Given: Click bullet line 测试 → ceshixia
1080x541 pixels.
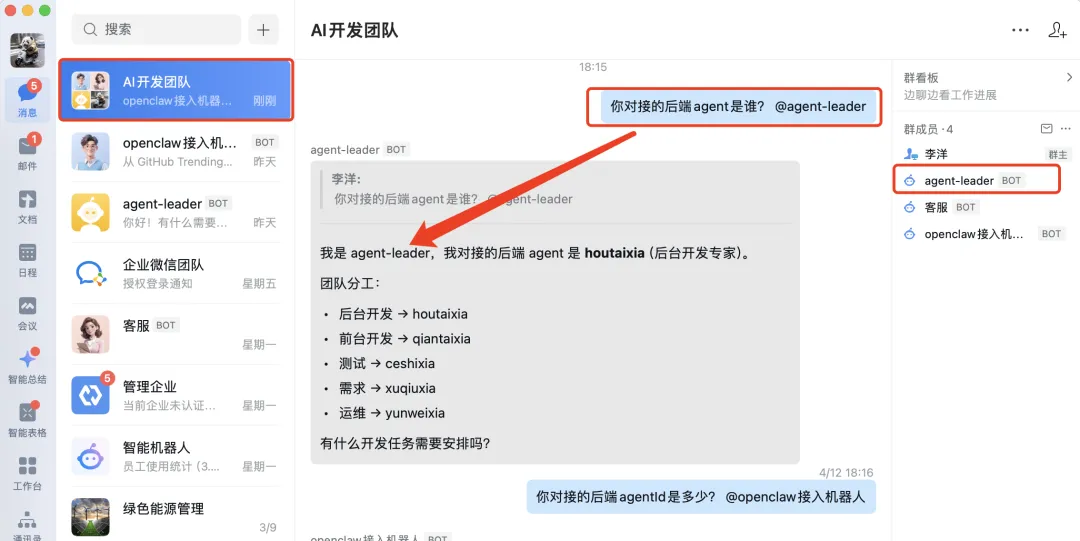Looking at the screenshot, I should click(386, 363).
